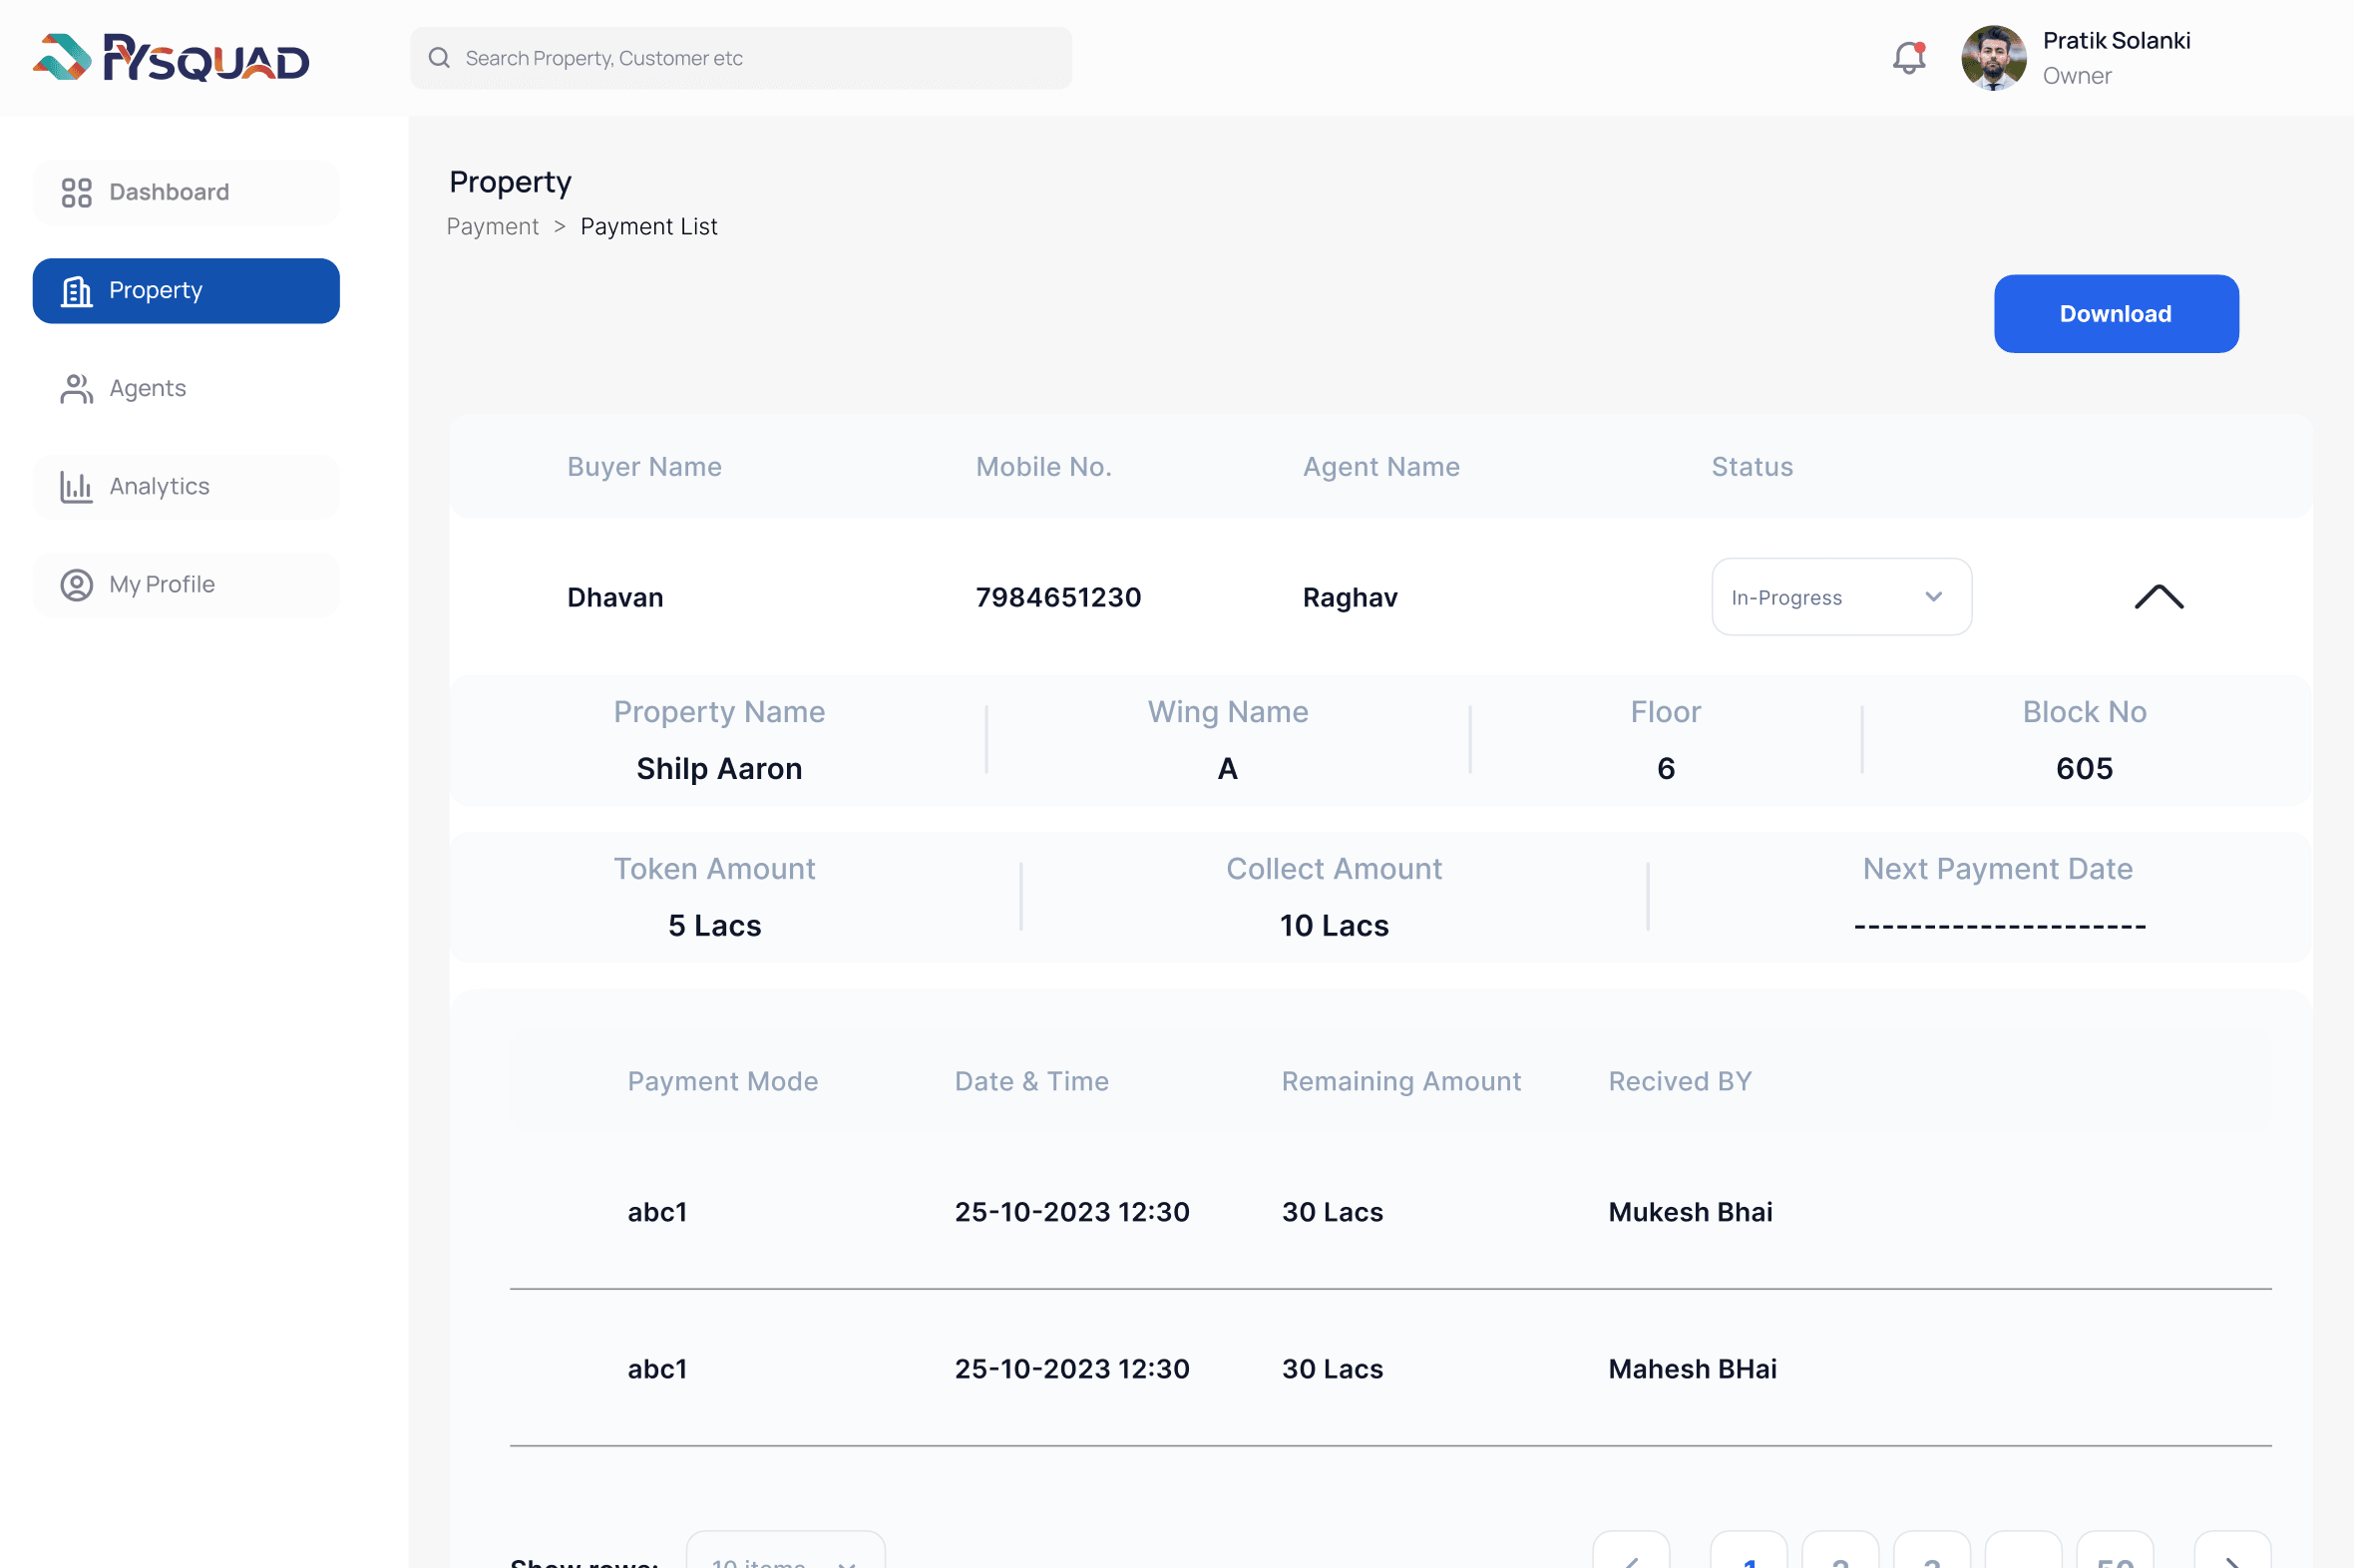Collapse Dhavan's payment details row
This screenshot has width=2354, height=1568.
coord(2159,597)
